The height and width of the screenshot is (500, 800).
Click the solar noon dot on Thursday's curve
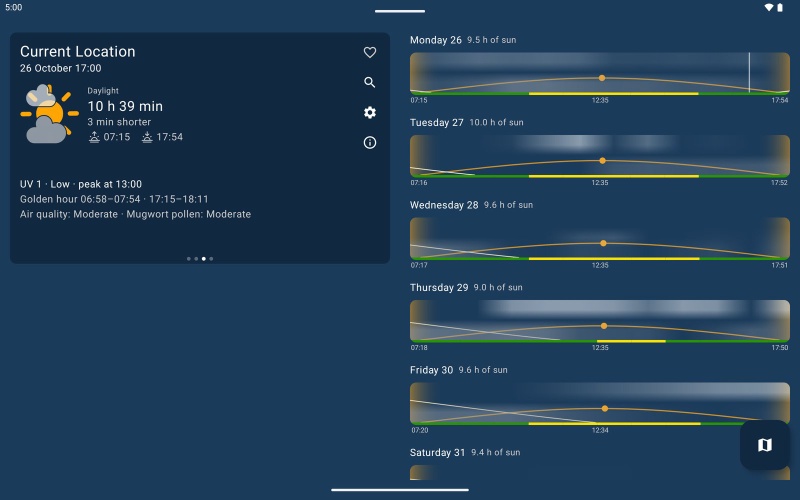click(x=604, y=326)
